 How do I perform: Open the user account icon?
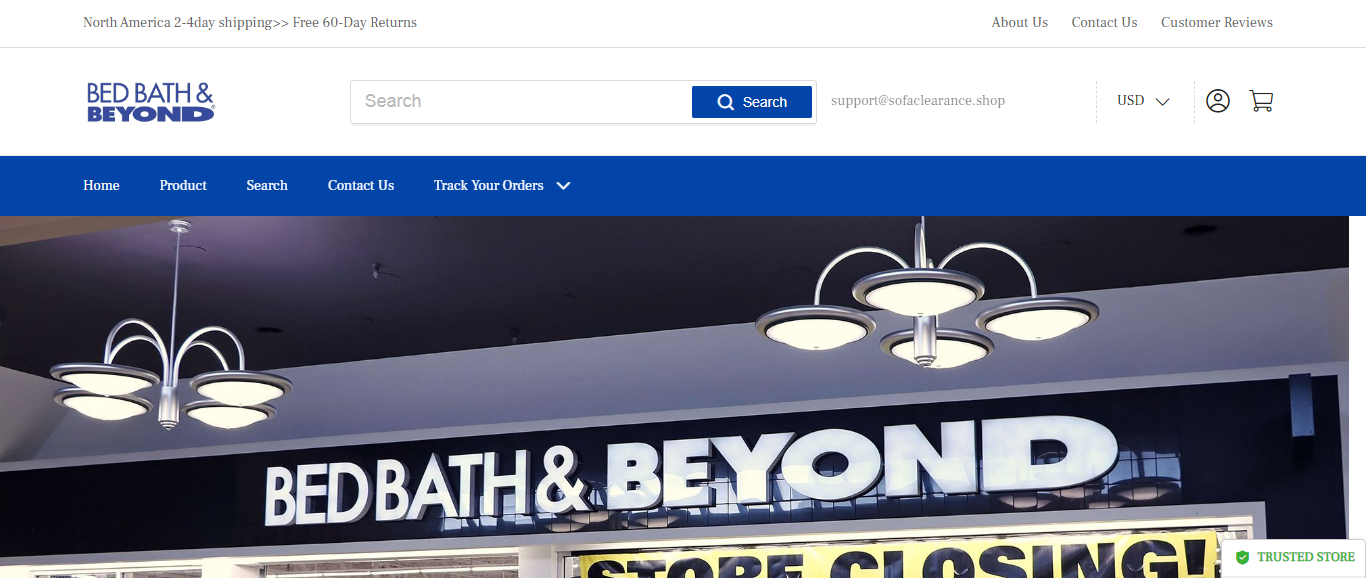1217,101
